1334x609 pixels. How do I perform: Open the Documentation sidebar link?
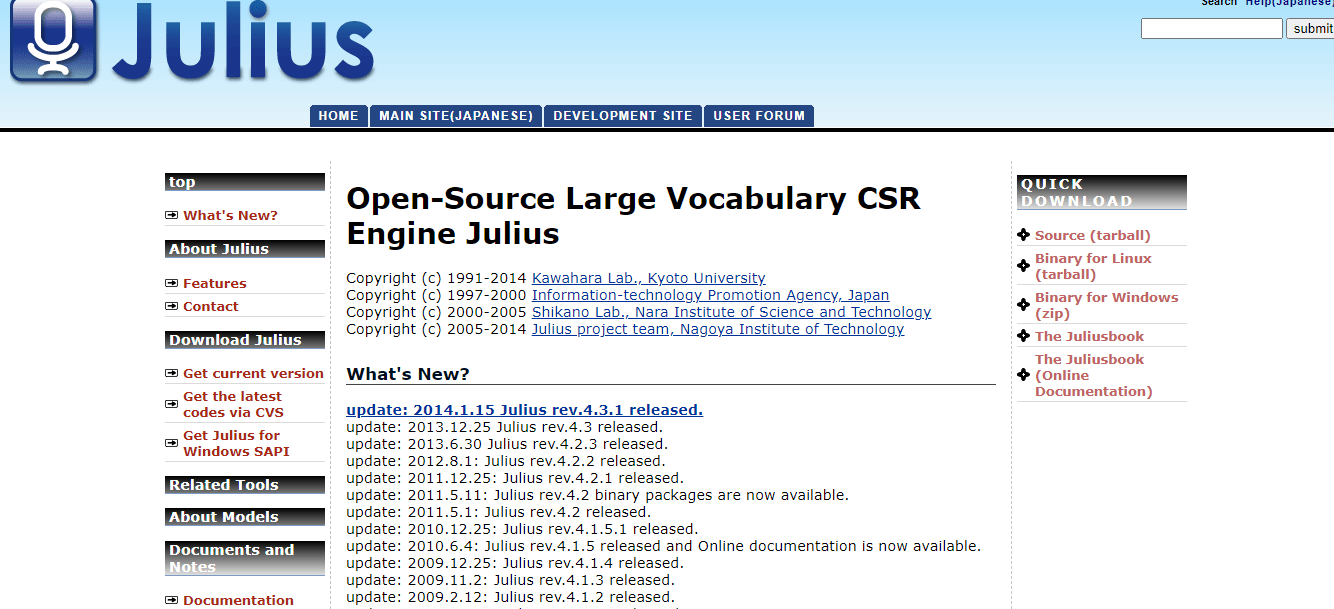238,600
